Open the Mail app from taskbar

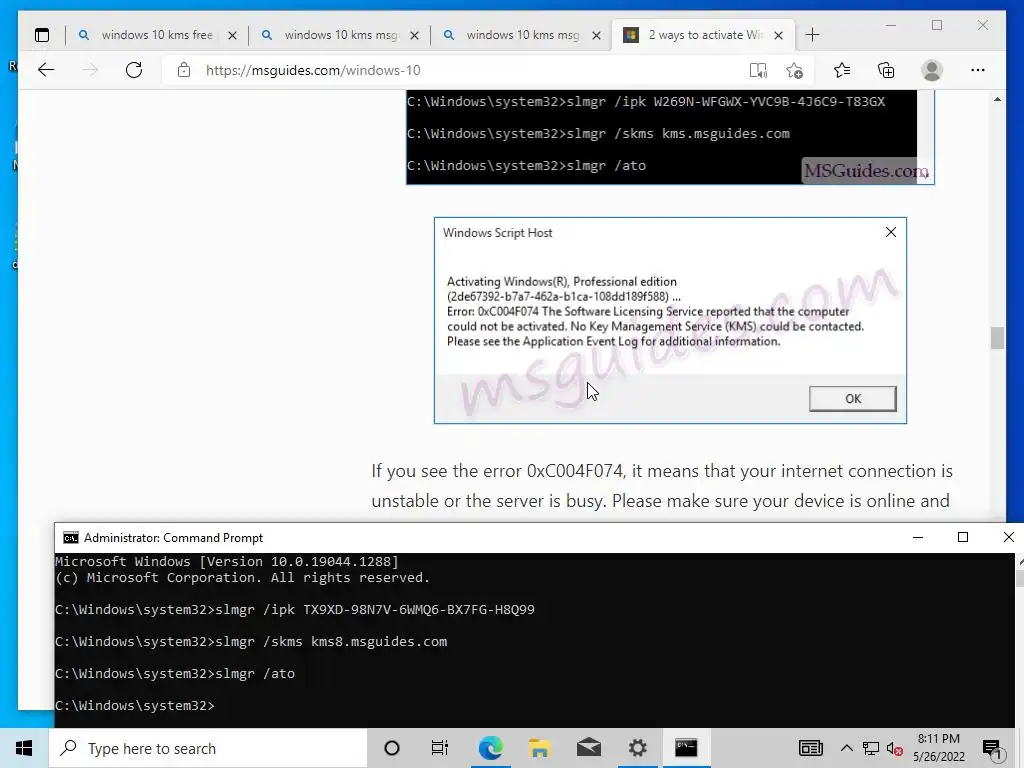[588, 748]
